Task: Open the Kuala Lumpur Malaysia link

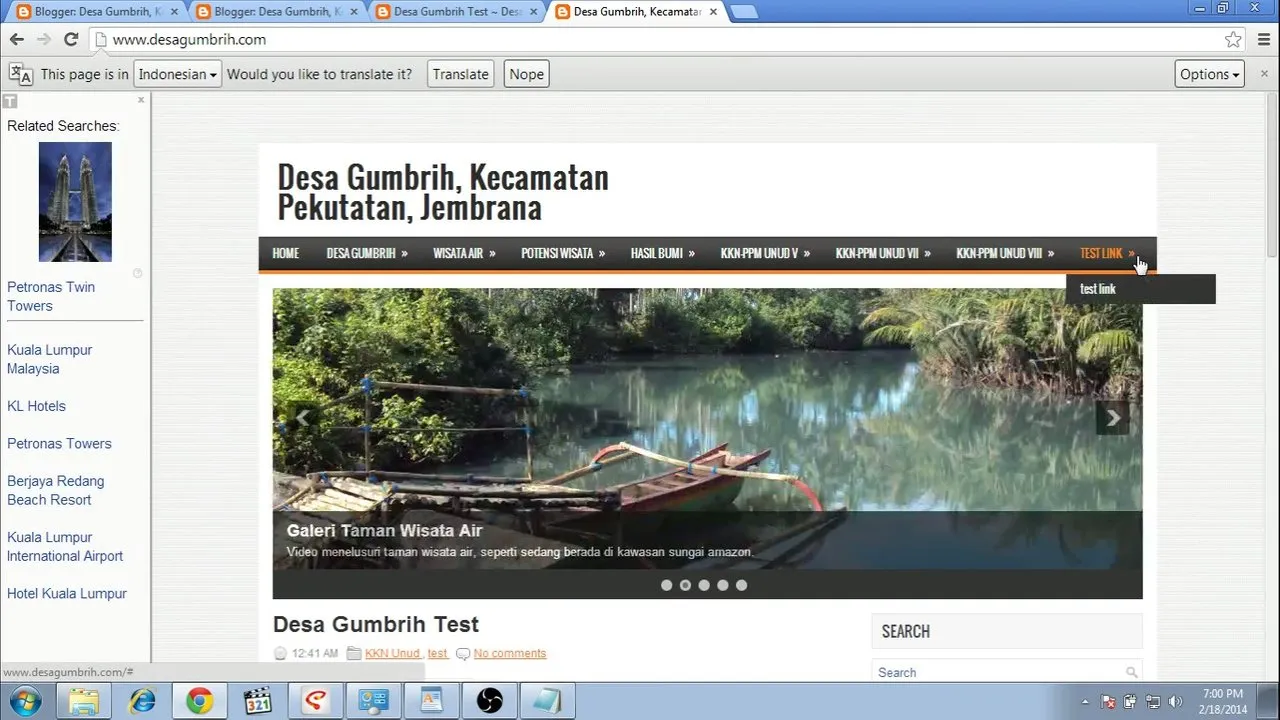Action: pos(49,359)
